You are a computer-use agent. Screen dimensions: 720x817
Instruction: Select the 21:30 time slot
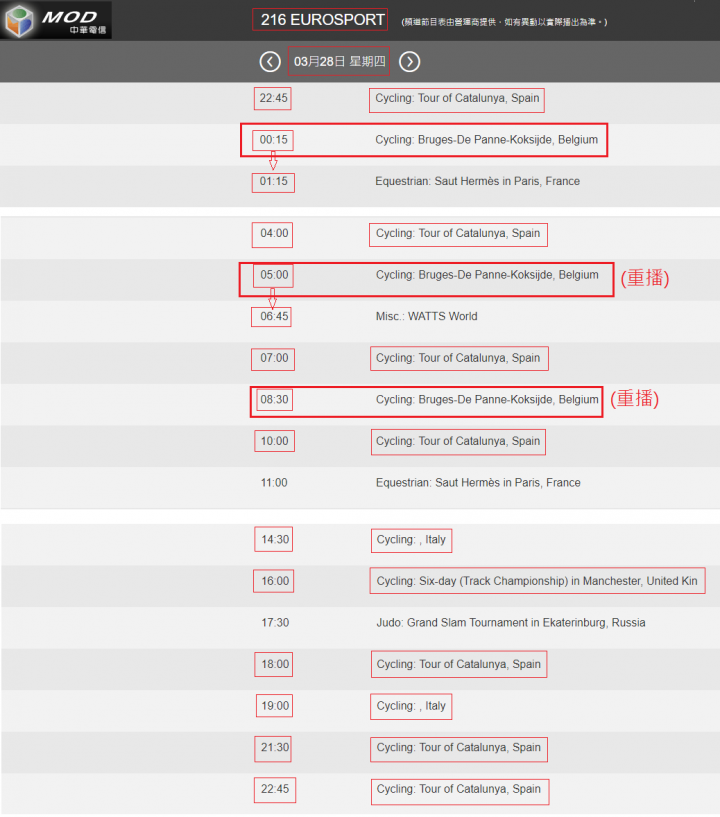[x=275, y=748]
